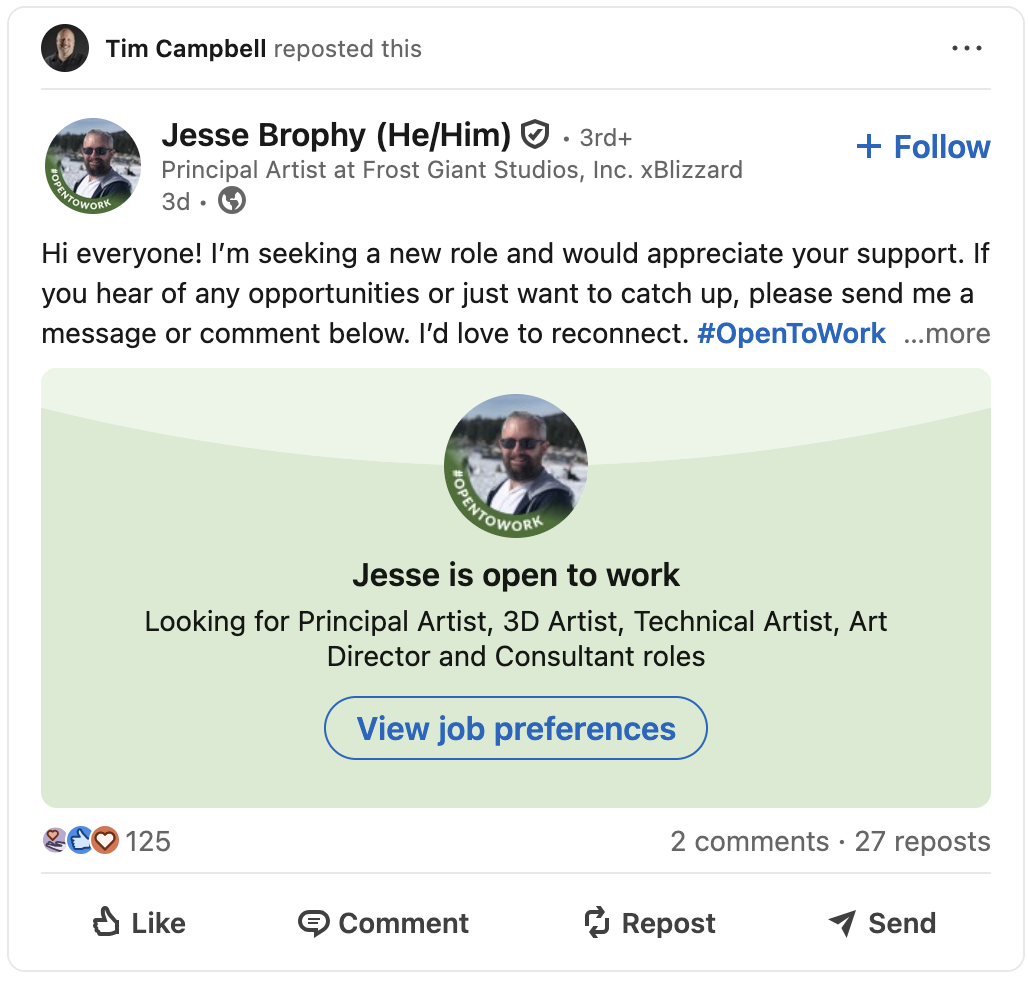This screenshot has height=982, width=1028.
Task: Click the verified shield badge next to Jesse Brophy
Action: (x=535, y=135)
